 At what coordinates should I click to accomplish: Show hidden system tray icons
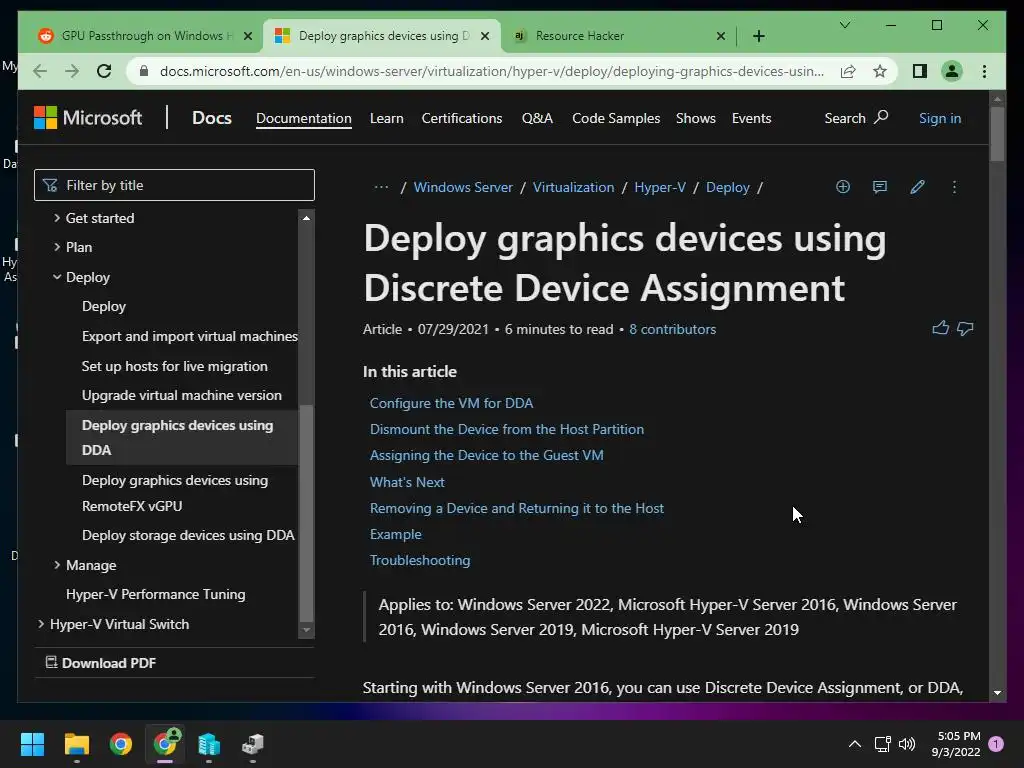(854, 744)
